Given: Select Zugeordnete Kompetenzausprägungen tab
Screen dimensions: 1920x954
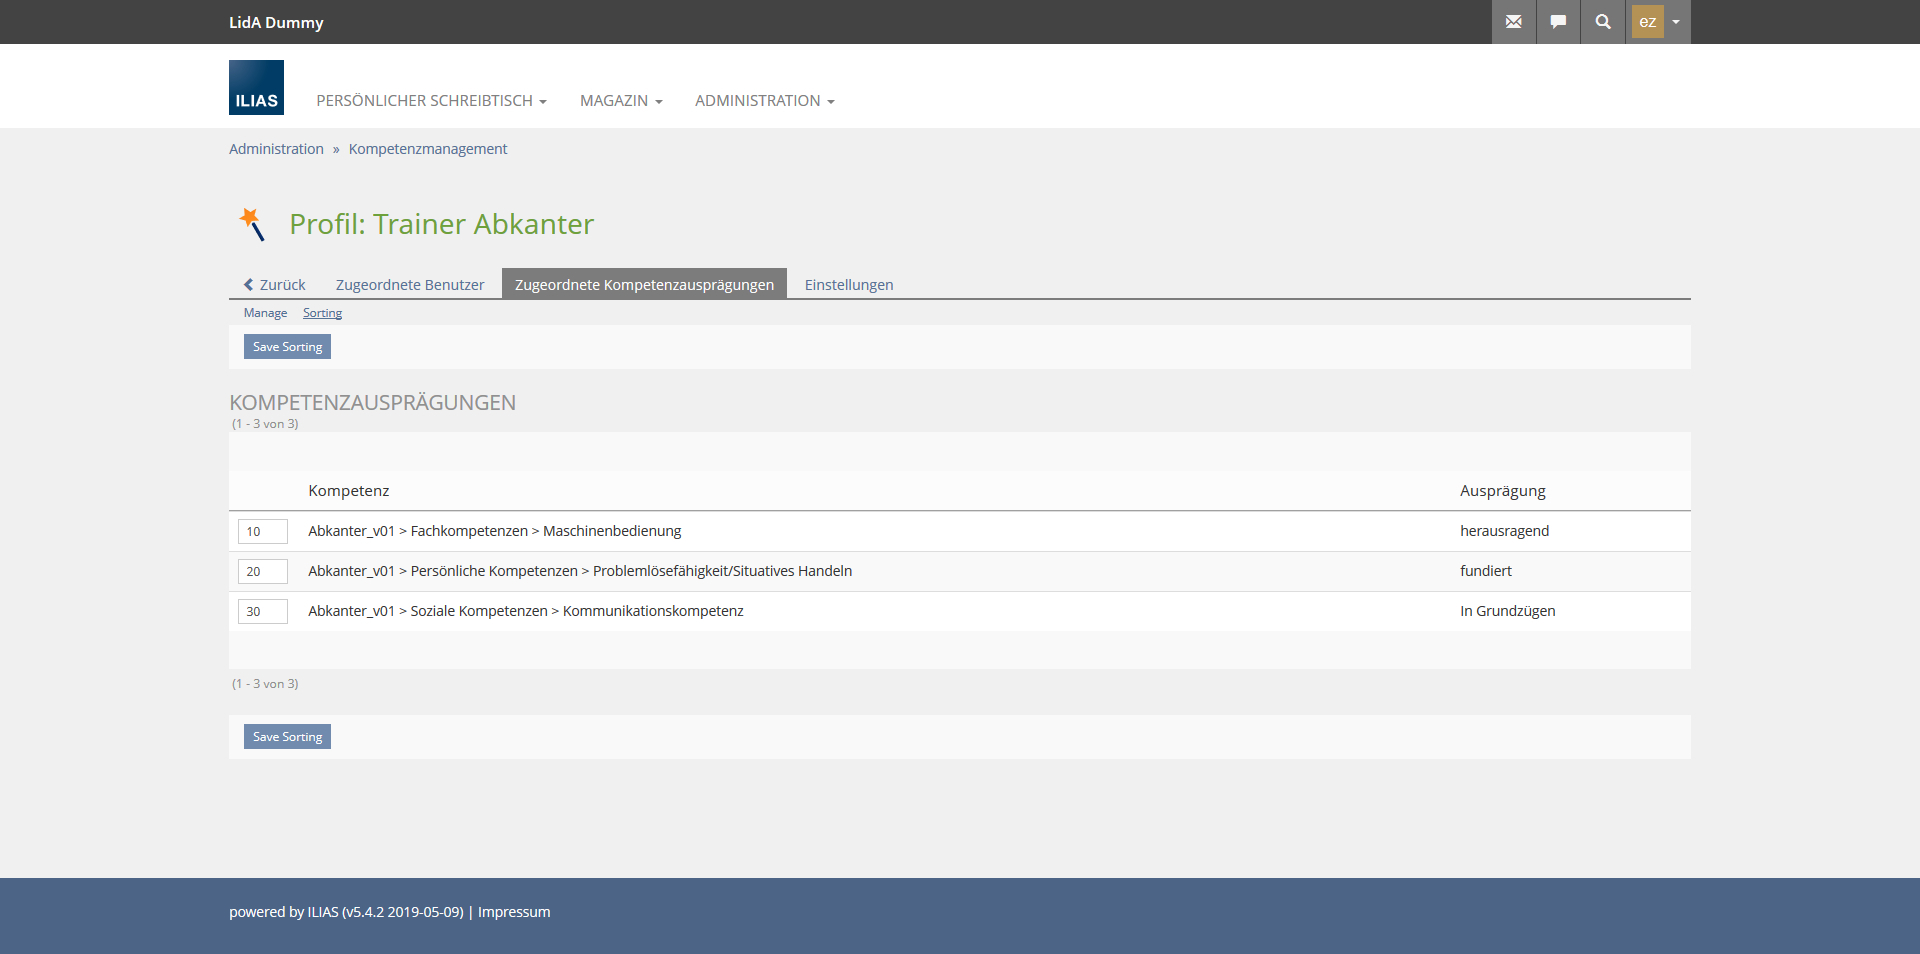Looking at the screenshot, I should tap(644, 285).
